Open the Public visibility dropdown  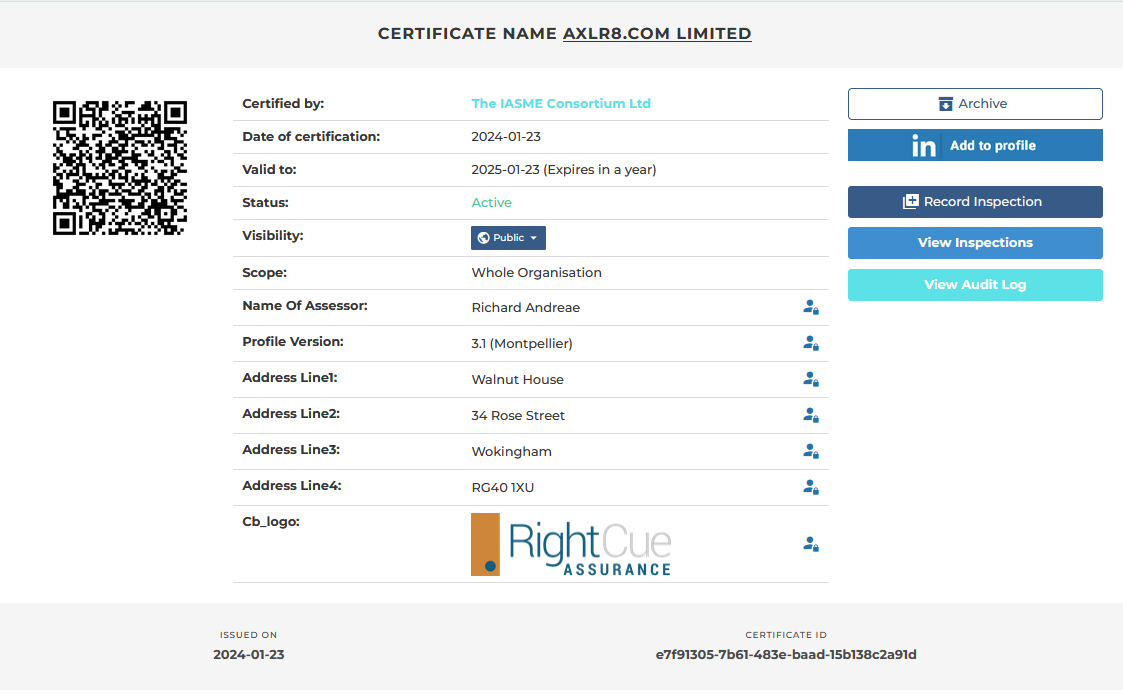508,238
